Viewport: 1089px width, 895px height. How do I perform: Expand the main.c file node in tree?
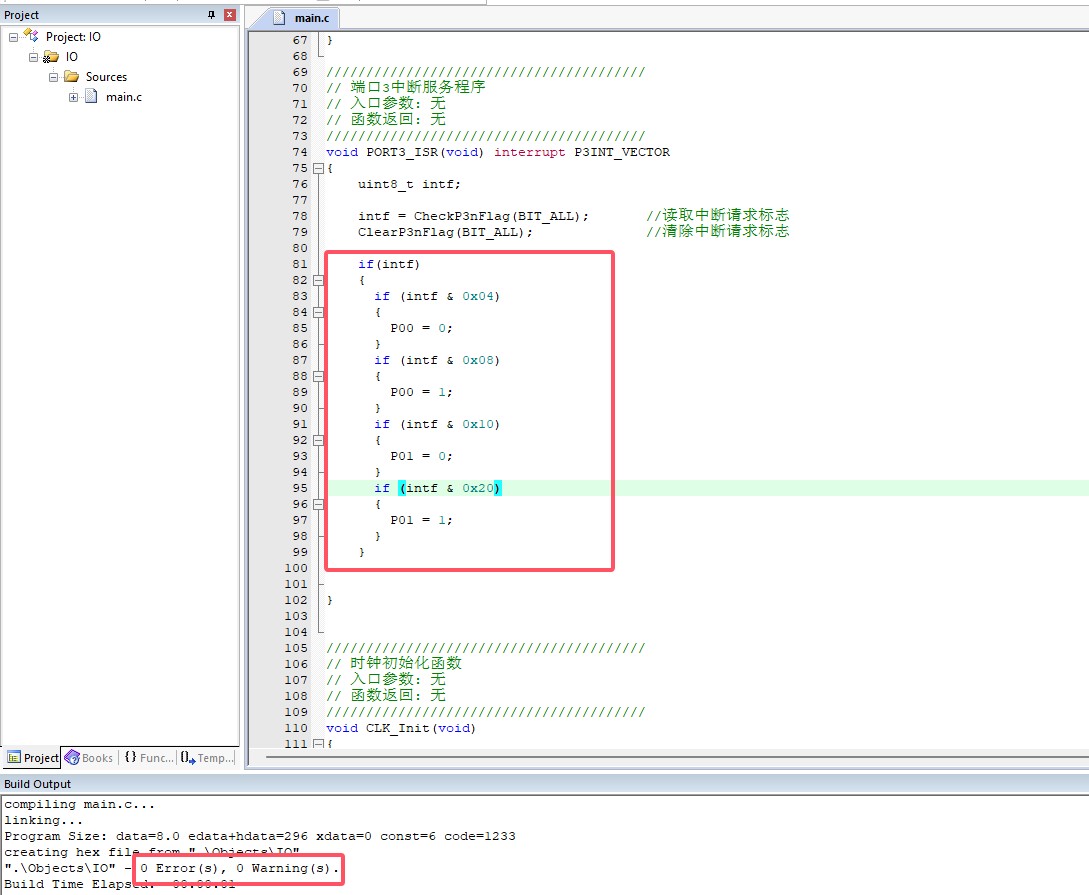(x=74, y=97)
